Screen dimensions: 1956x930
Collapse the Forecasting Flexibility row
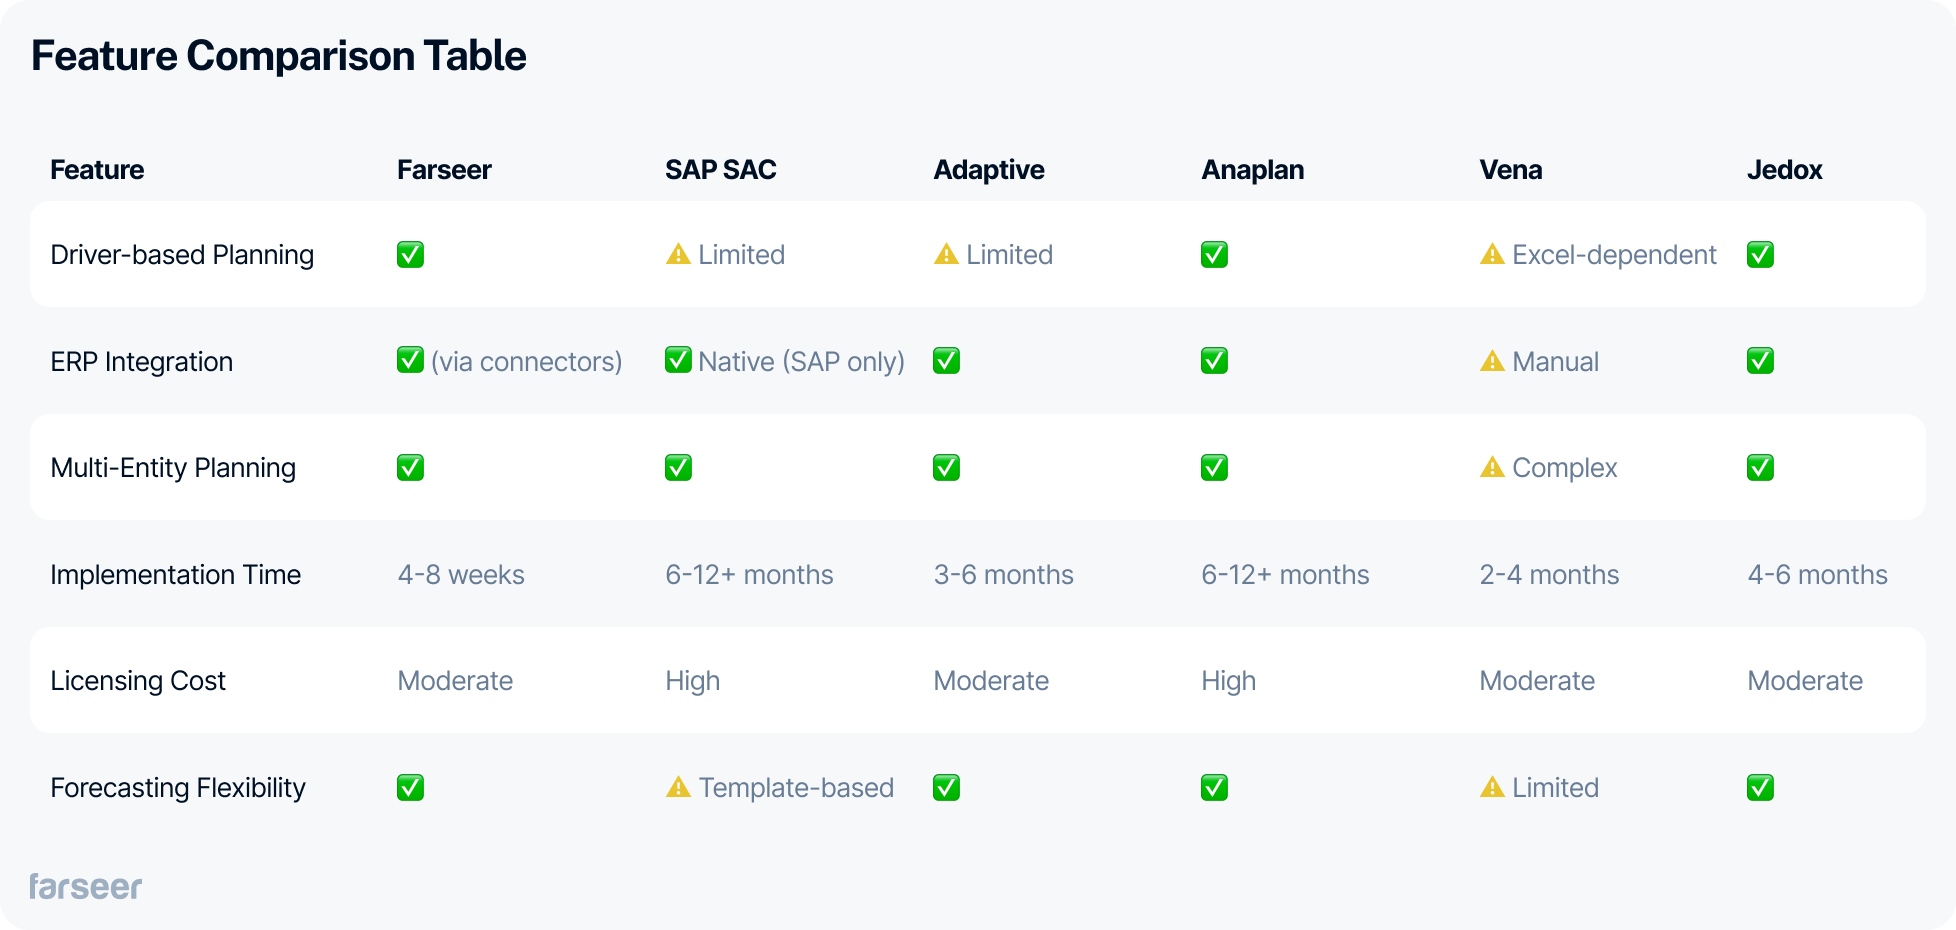pyautogui.click(x=178, y=787)
